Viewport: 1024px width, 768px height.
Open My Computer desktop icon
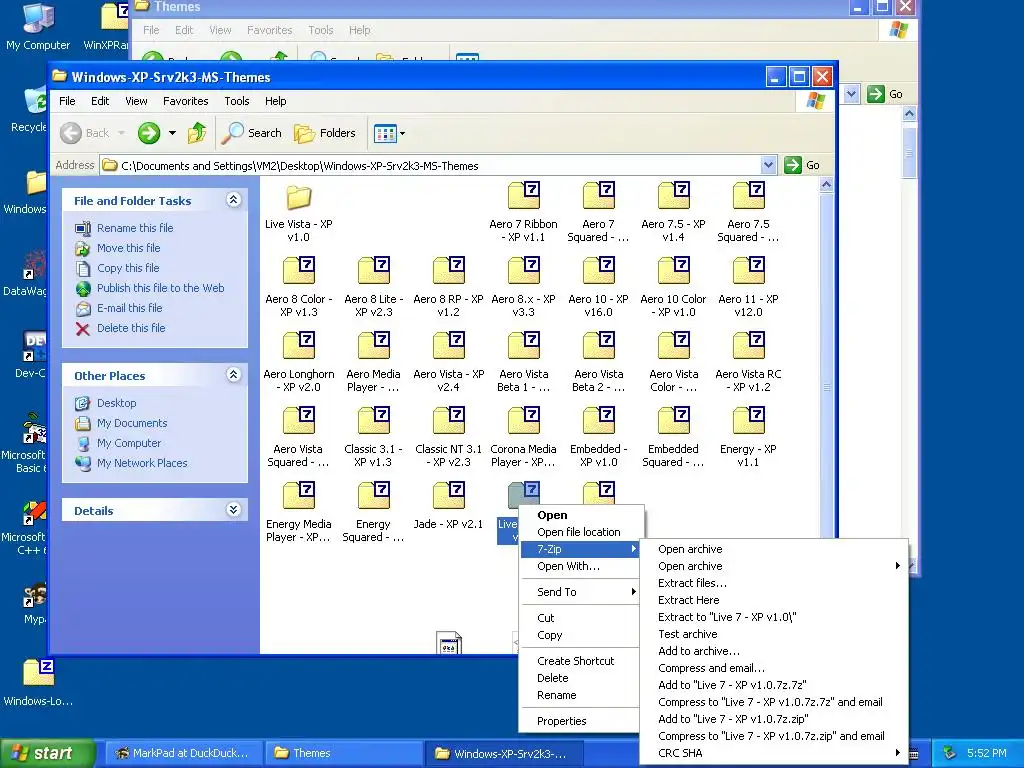click(x=38, y=27)
